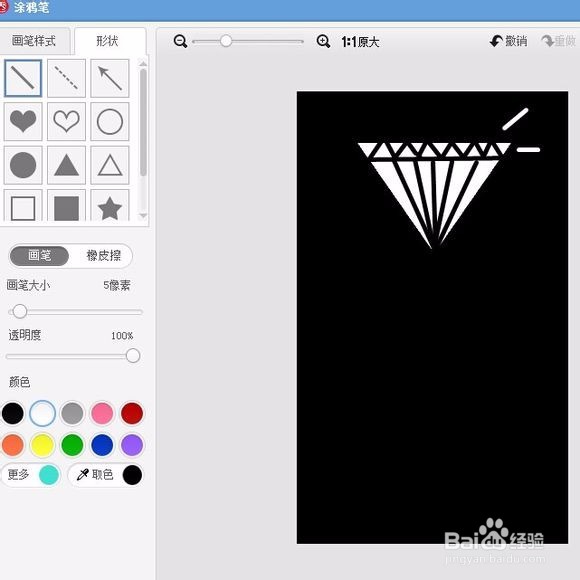Screen dimensions: 580x580
Task: Choose the filled square shape
Action: point(66,206)
